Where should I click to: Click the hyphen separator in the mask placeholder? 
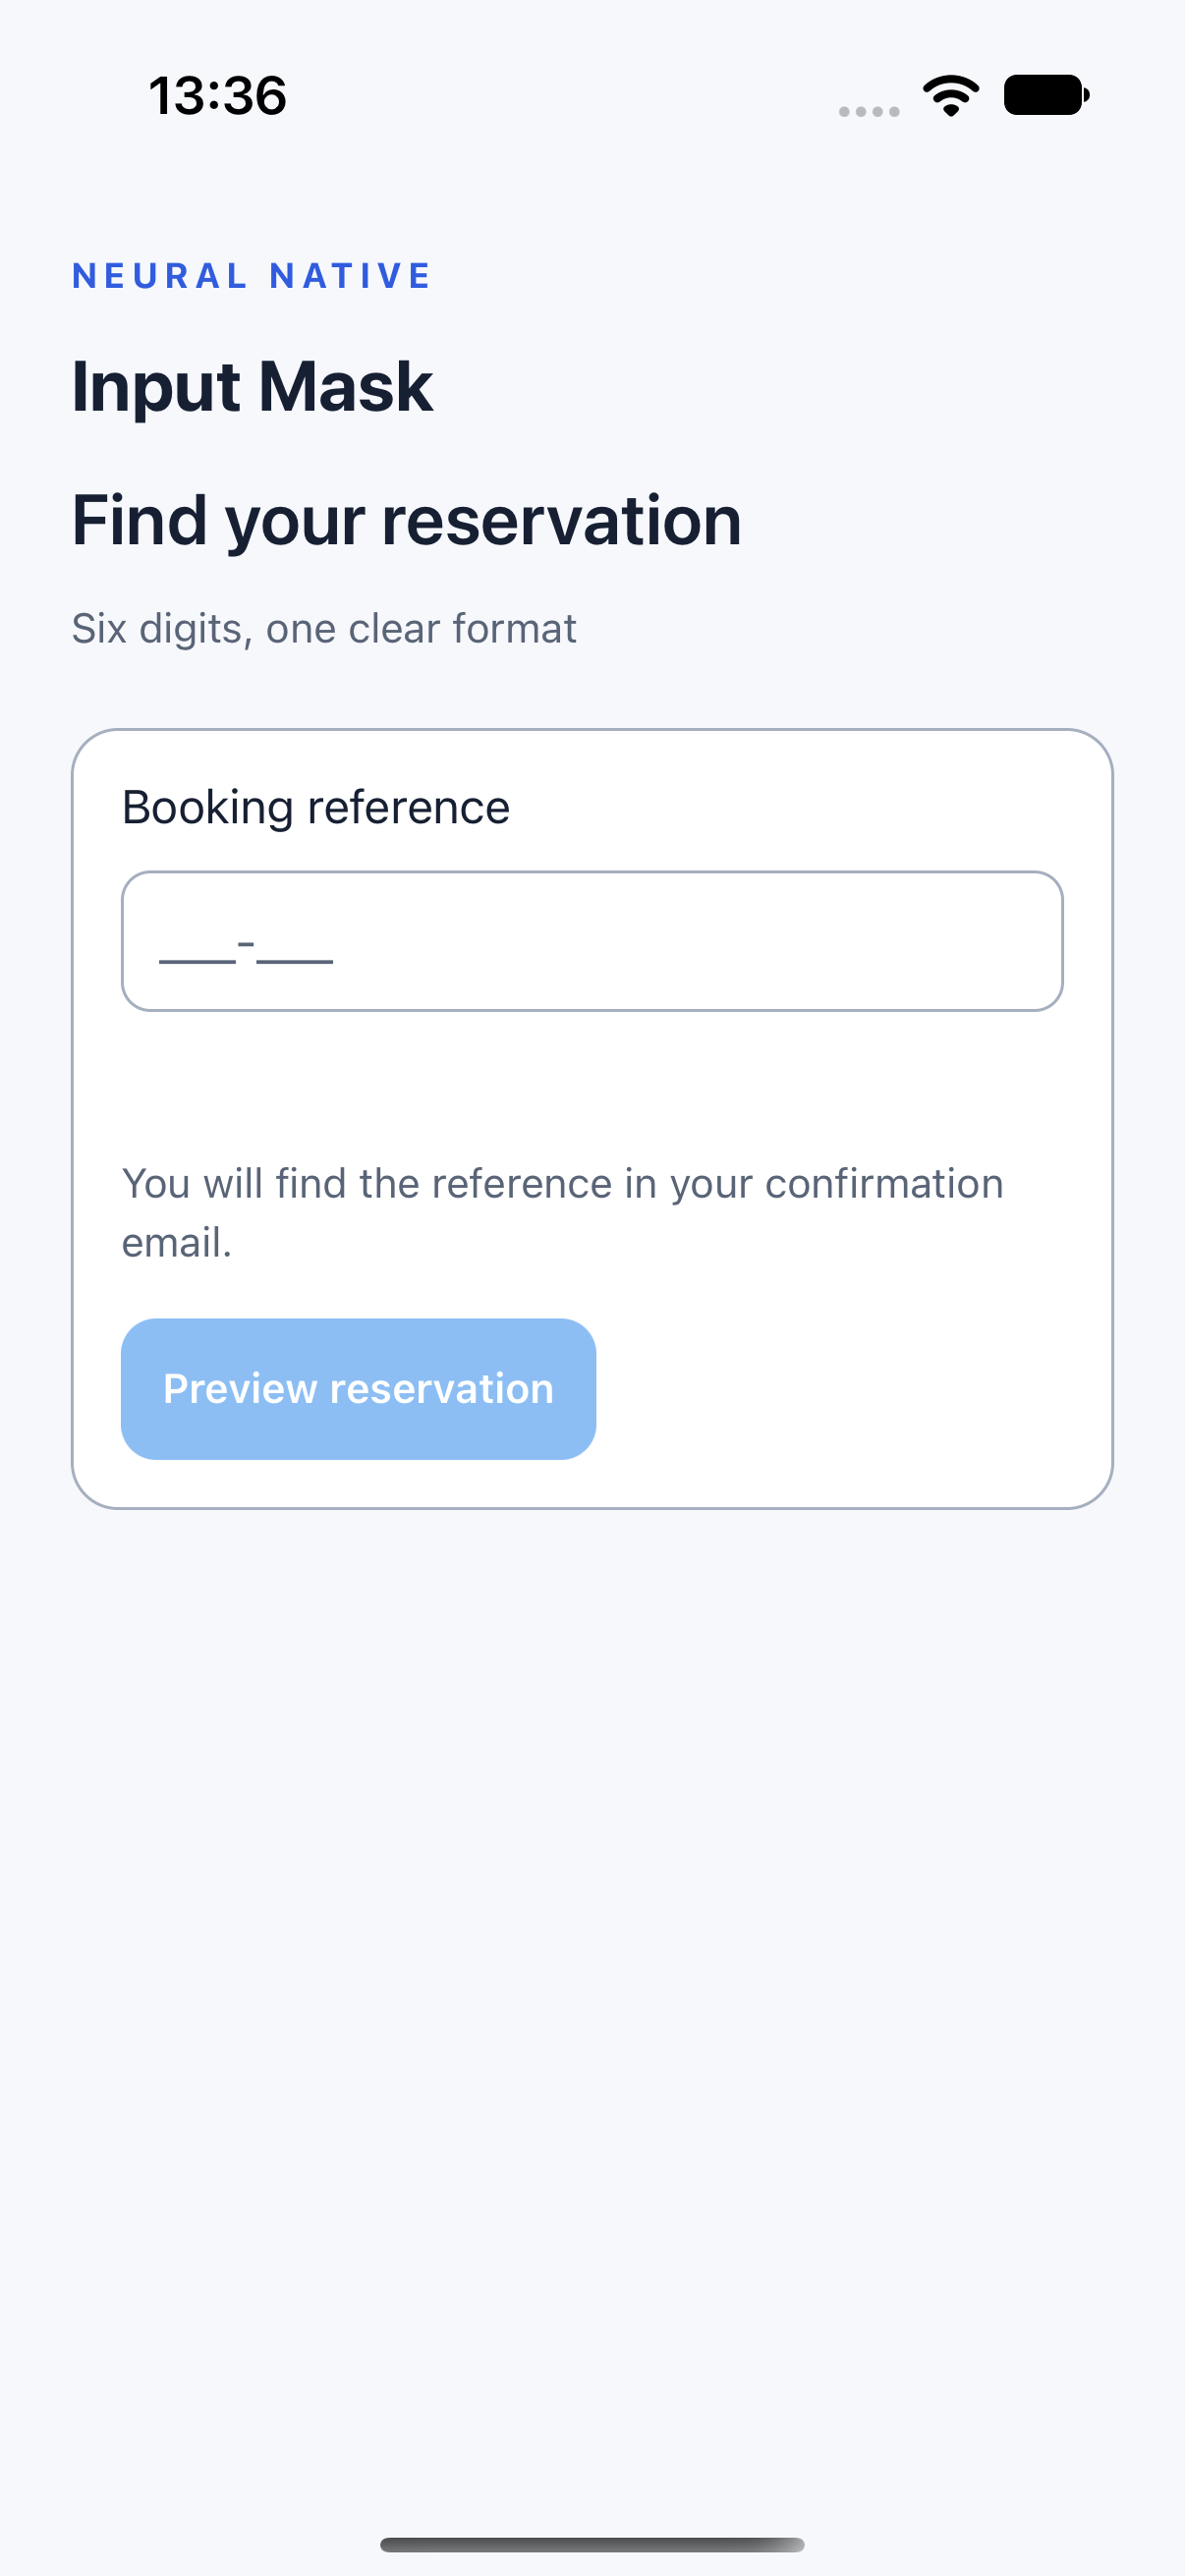coord(246,942)
